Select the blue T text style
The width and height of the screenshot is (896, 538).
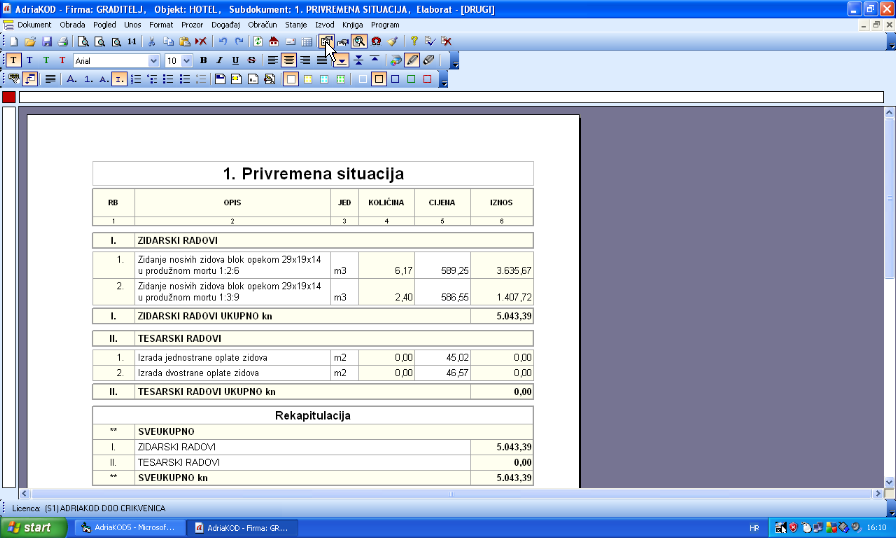coord(30,60)
